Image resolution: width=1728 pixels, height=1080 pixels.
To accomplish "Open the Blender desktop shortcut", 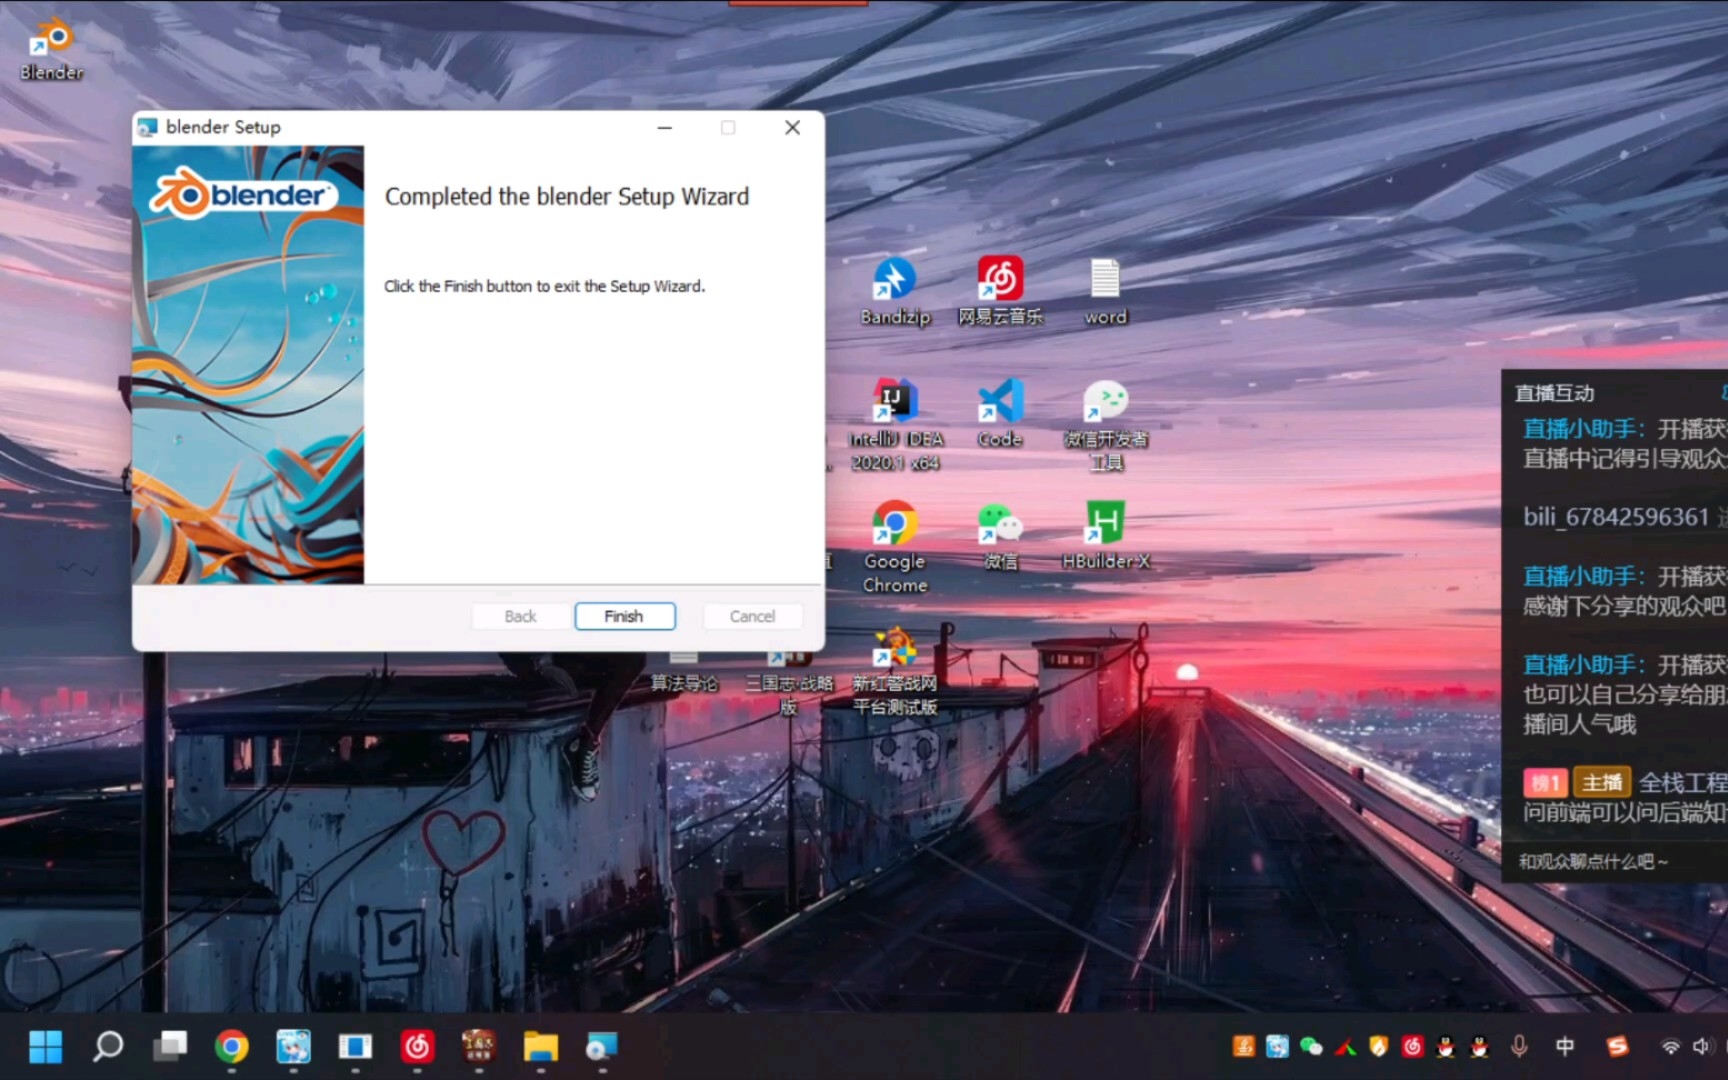I will pyautogui.click(x=52, y=50).
